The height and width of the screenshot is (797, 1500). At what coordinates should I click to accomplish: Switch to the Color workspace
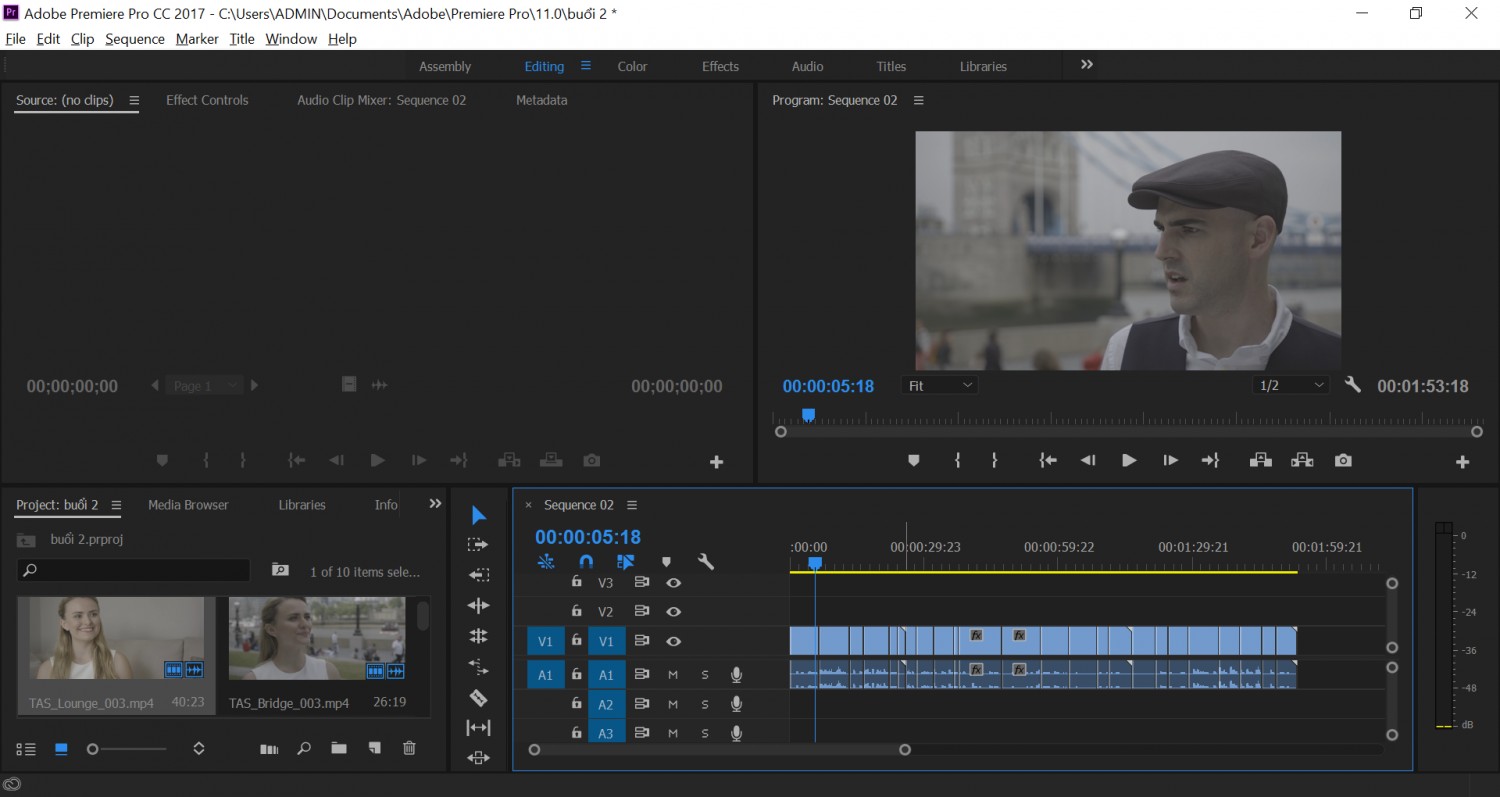point(632,66)
